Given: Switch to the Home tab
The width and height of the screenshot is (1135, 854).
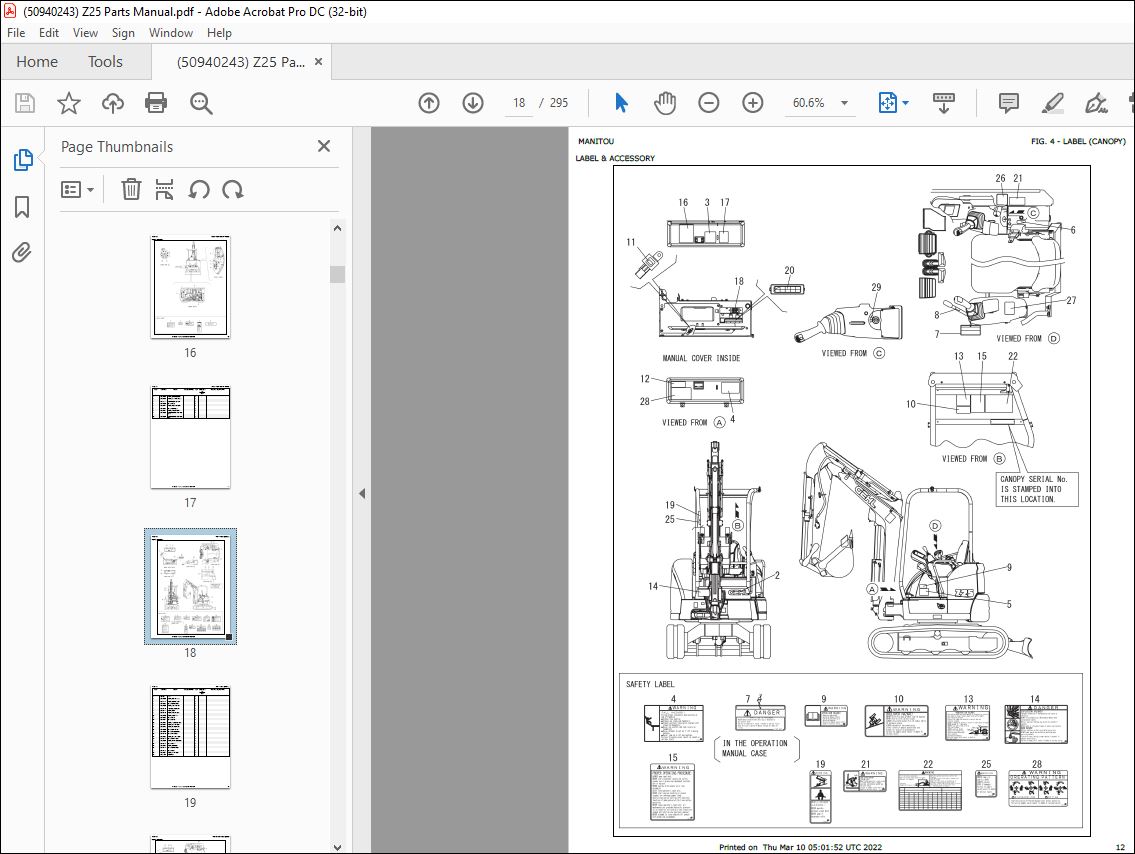Looking at the screenshot, I should tap(37, 62).
